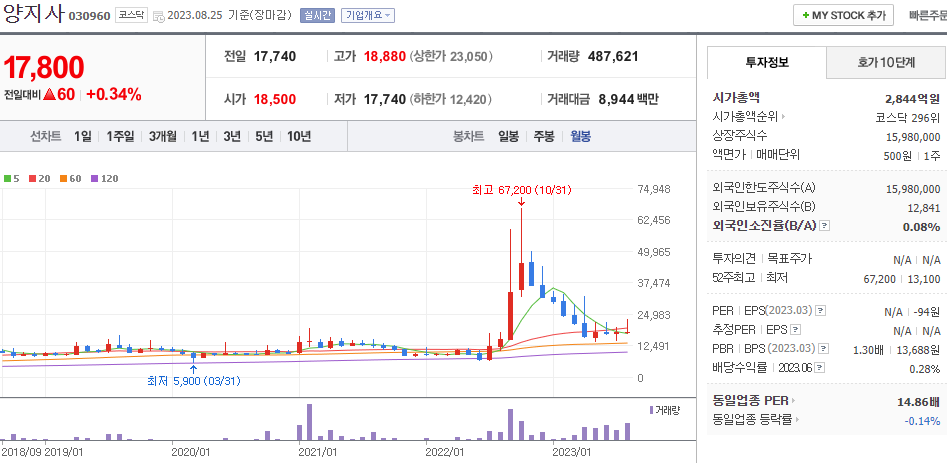Click the 최고 67,200 (10/31) chart marker

[522, 190]
